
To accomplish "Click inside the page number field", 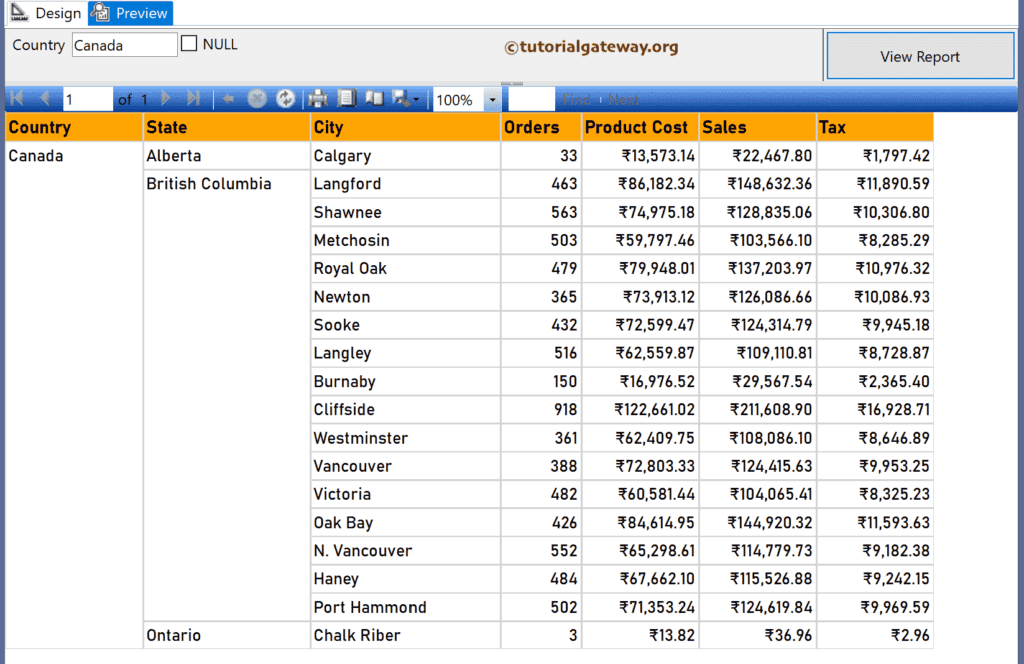I will click(87, 98).
